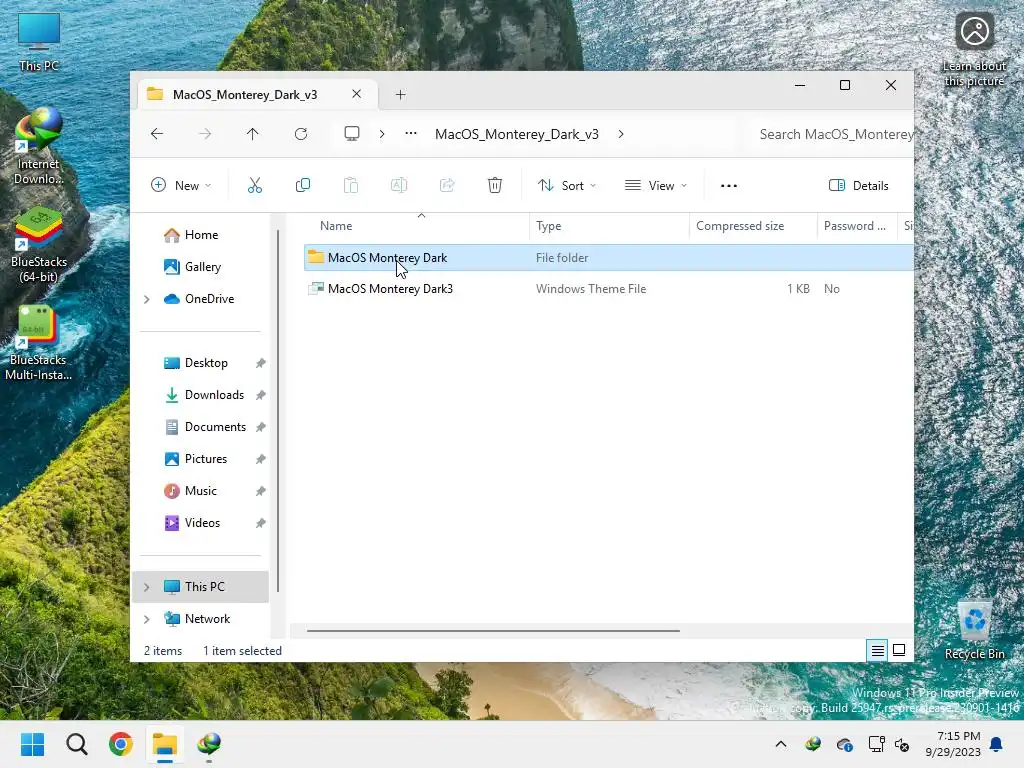Open taskbar Search magnifier
The image size is (1024, 768).
[76, 744]
